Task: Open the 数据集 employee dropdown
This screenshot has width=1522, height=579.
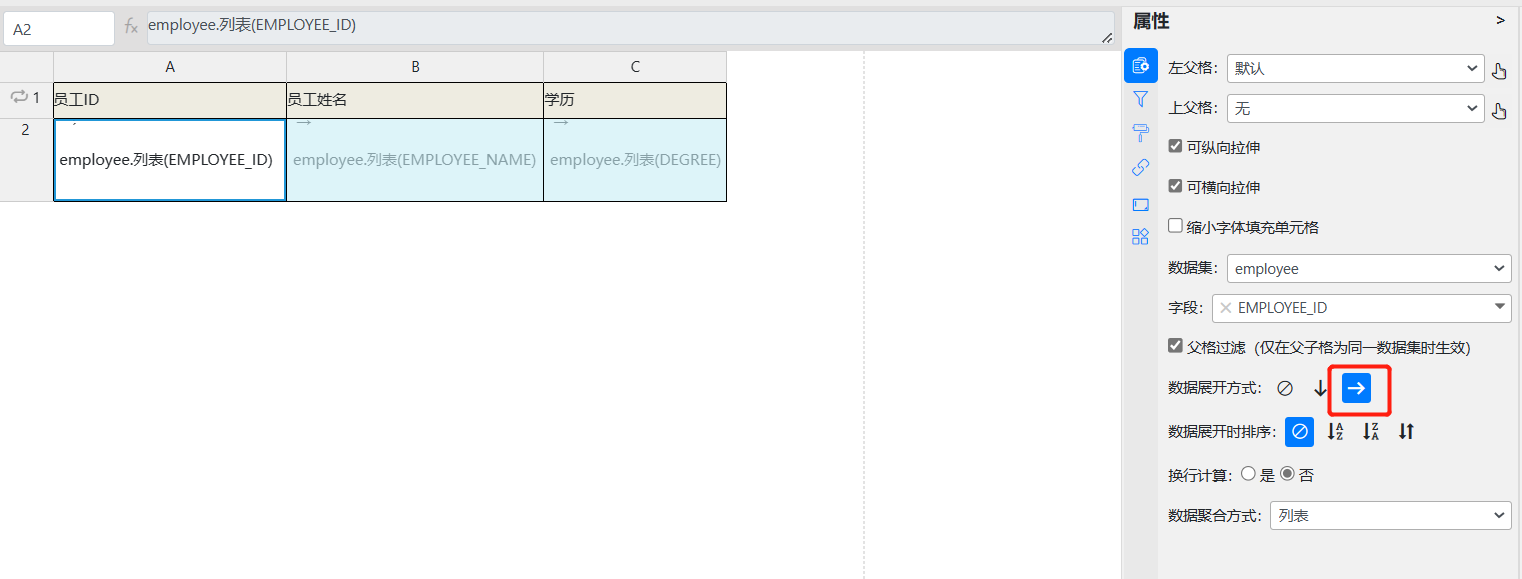Action: pyautogui.click(x=1369, y=269)
